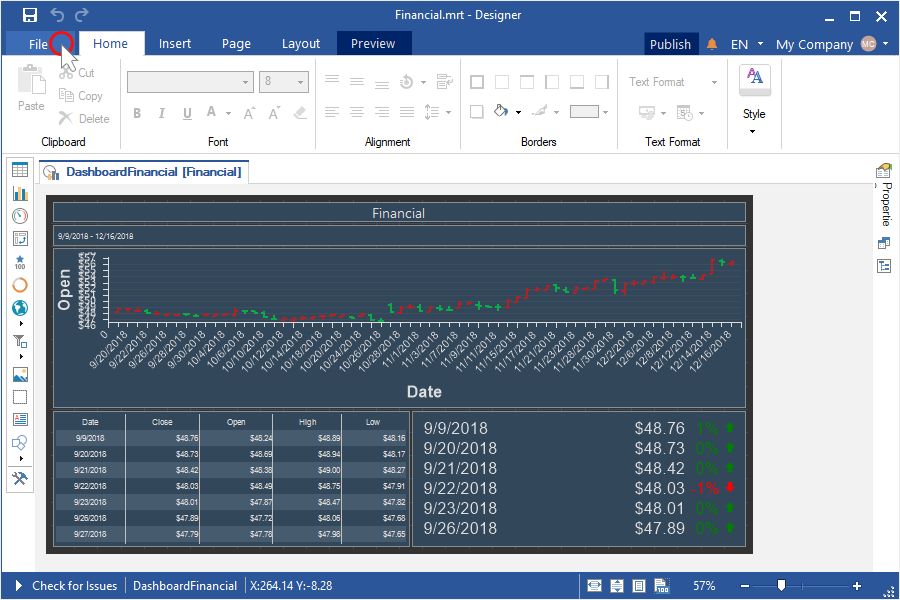Click the Publish button
Screen dimensions: 900x600
coord(670,44)
